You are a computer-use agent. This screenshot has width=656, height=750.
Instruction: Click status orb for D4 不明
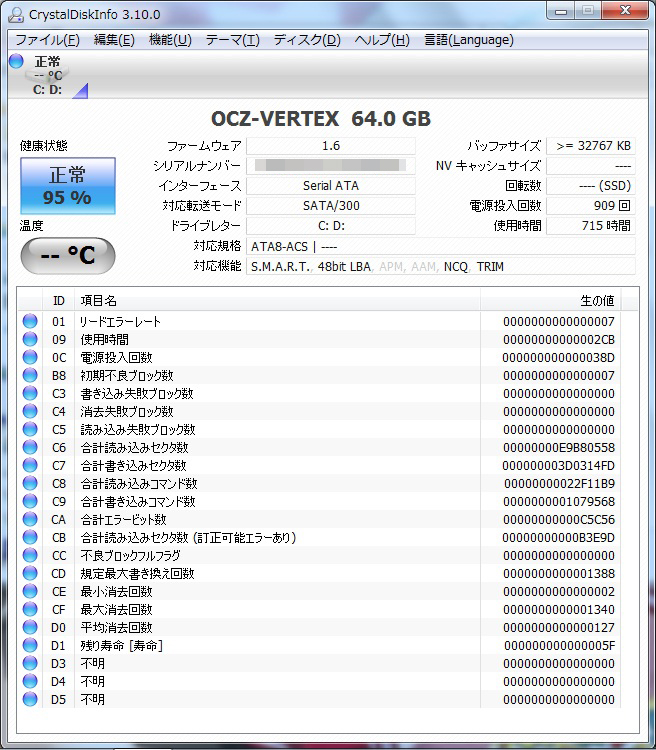(30, 681)
